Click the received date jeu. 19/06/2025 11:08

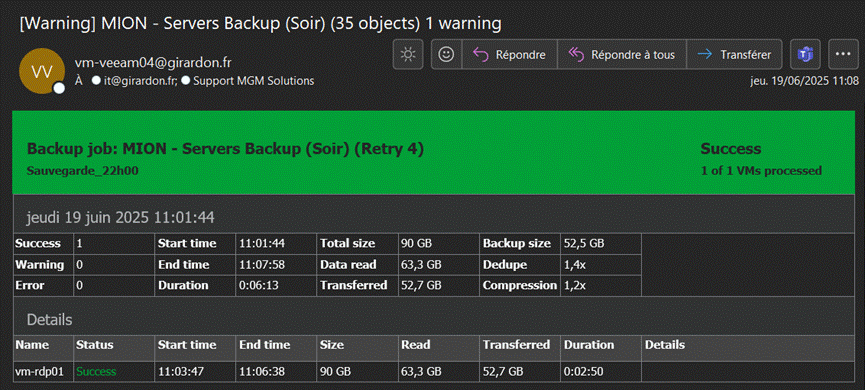click(804, 81)
